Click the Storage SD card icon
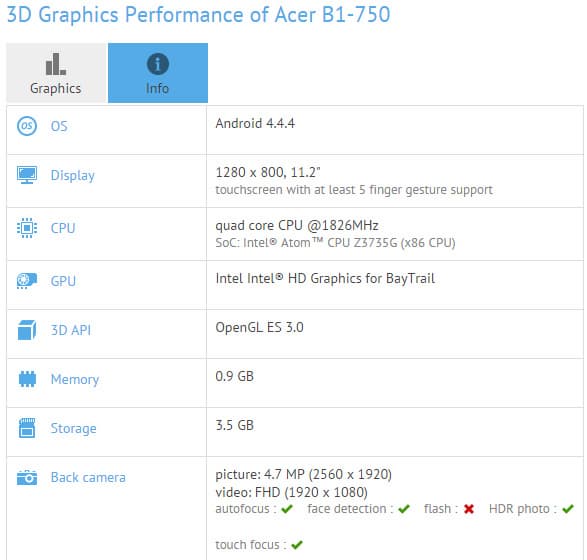Screen dimensions: 587x560 pos(27,428)
